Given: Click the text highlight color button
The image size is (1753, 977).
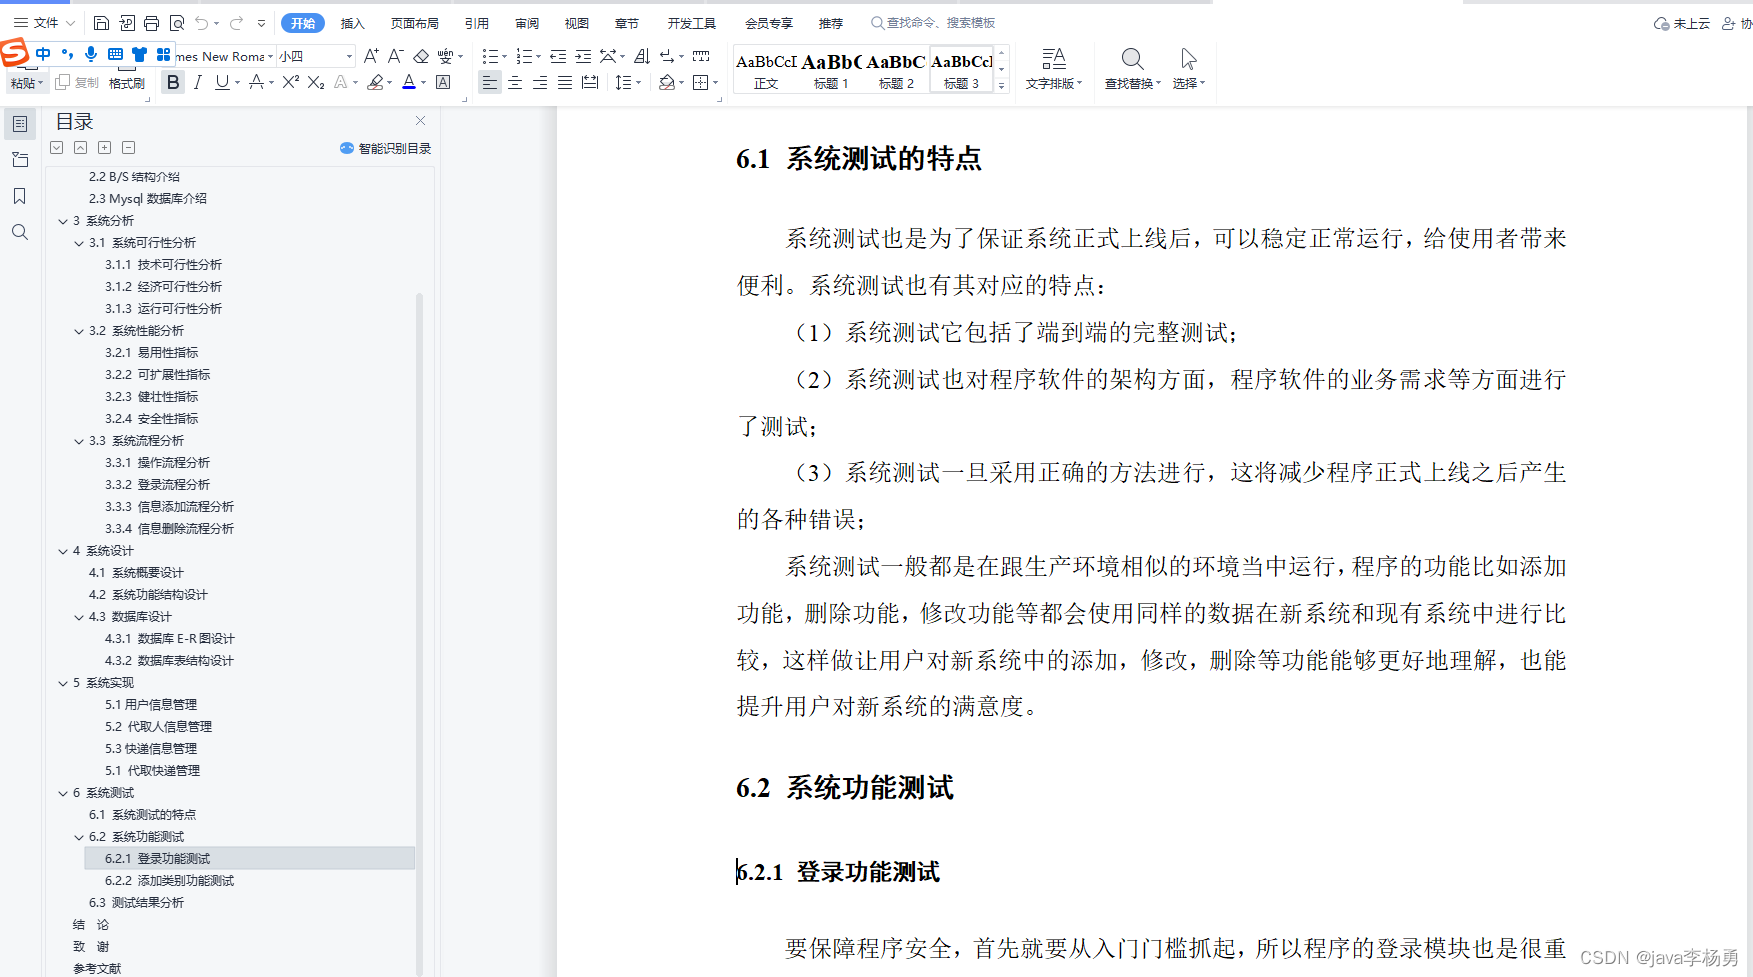Looking at the screenshot, I should pyautogui.click(x=376, y=83).
